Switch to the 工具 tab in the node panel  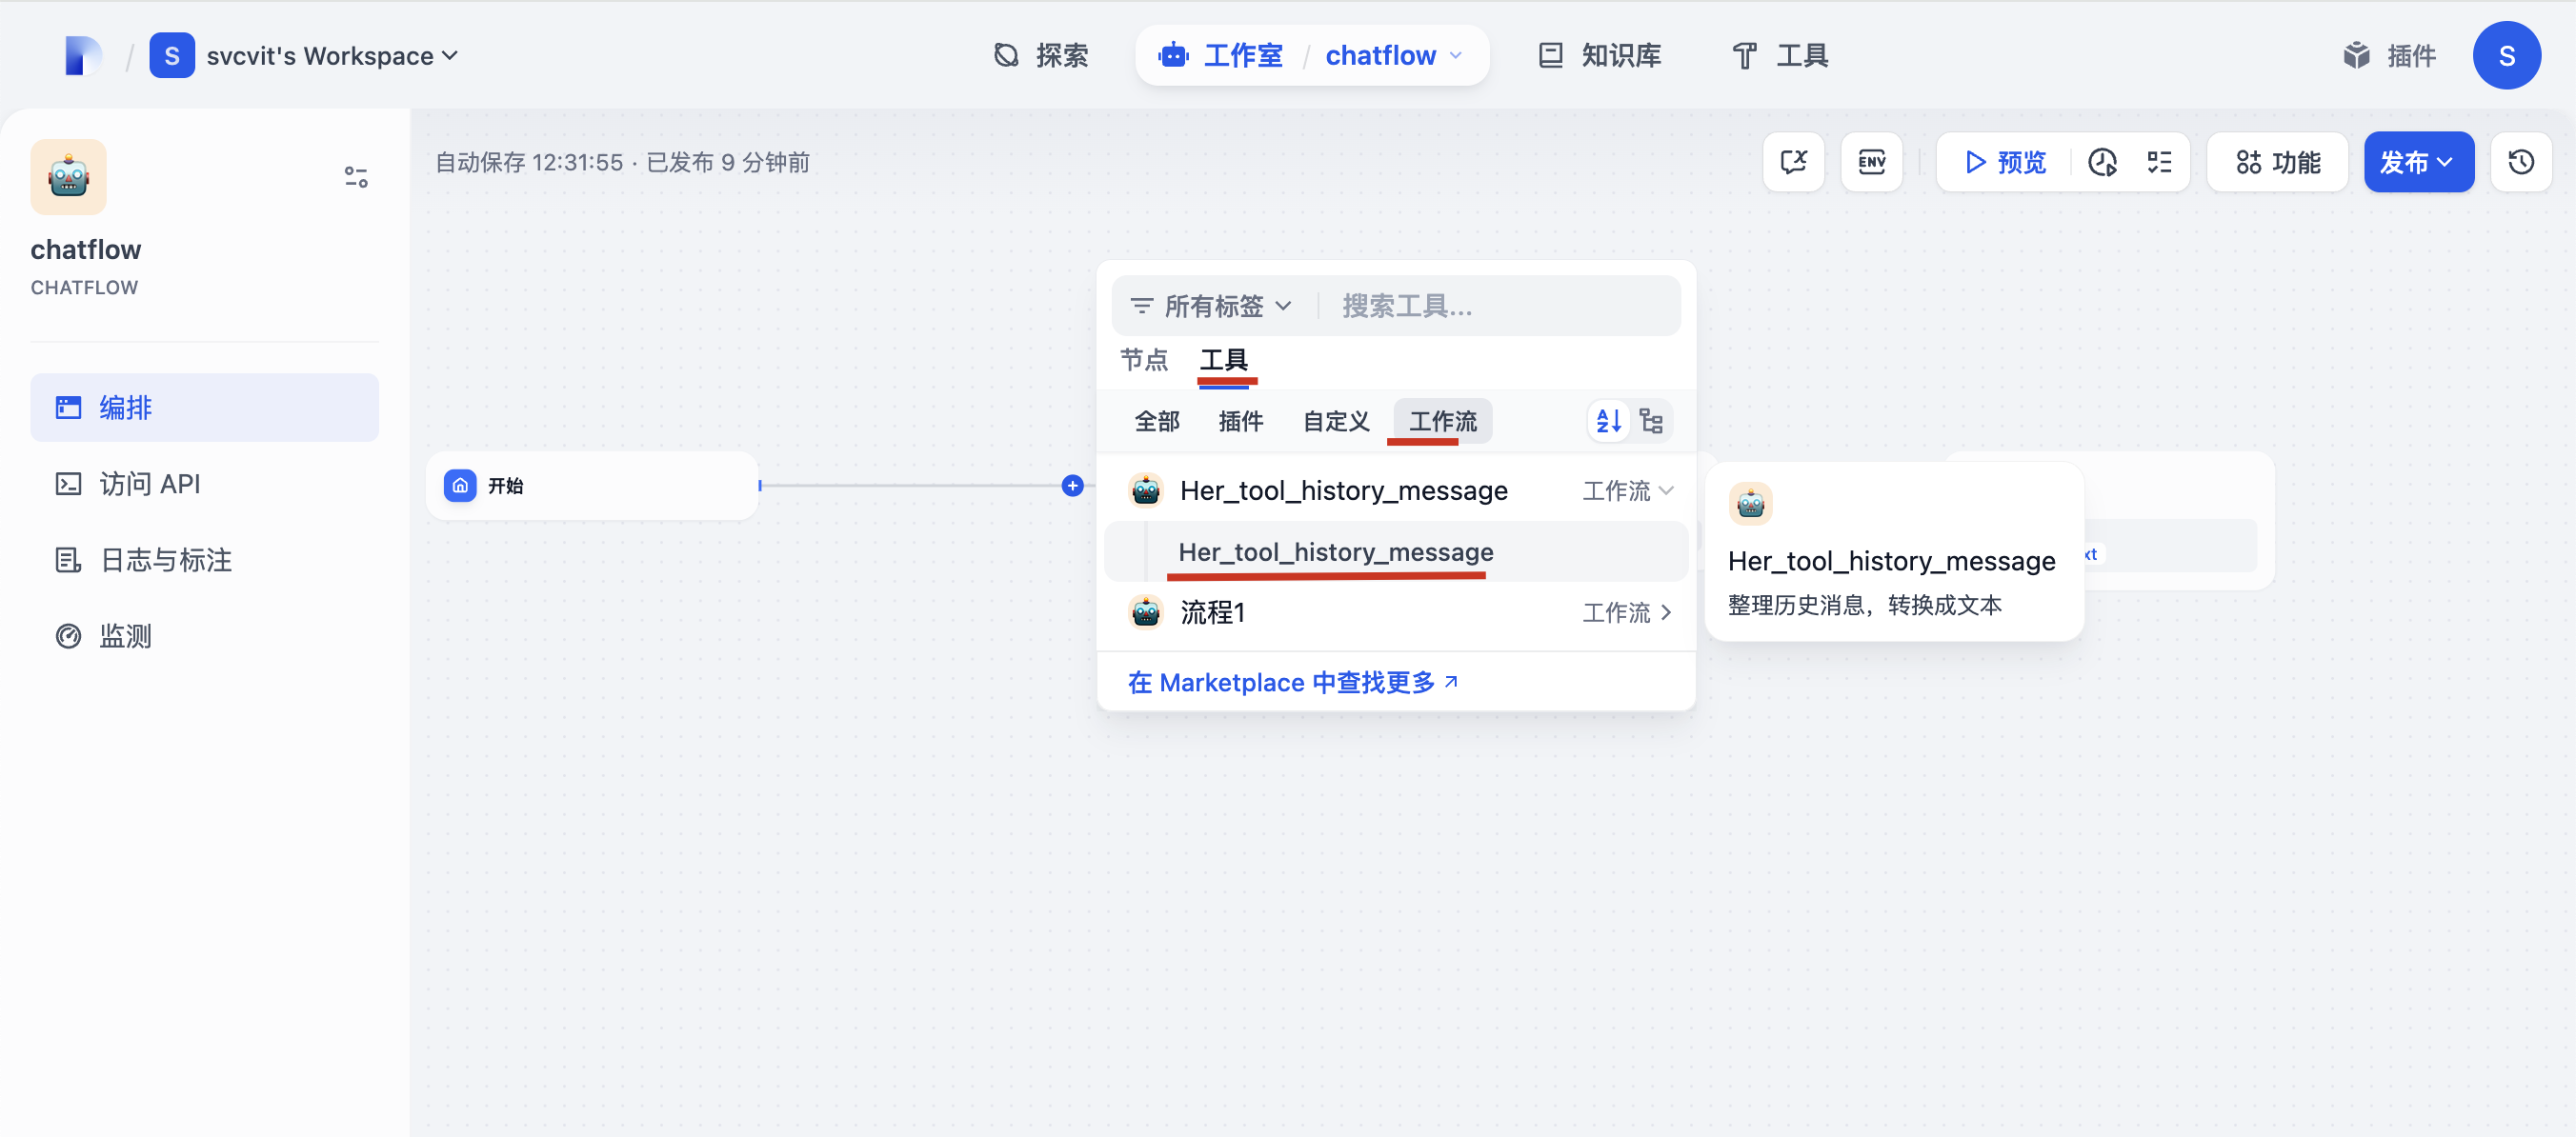coord(1225,361)
